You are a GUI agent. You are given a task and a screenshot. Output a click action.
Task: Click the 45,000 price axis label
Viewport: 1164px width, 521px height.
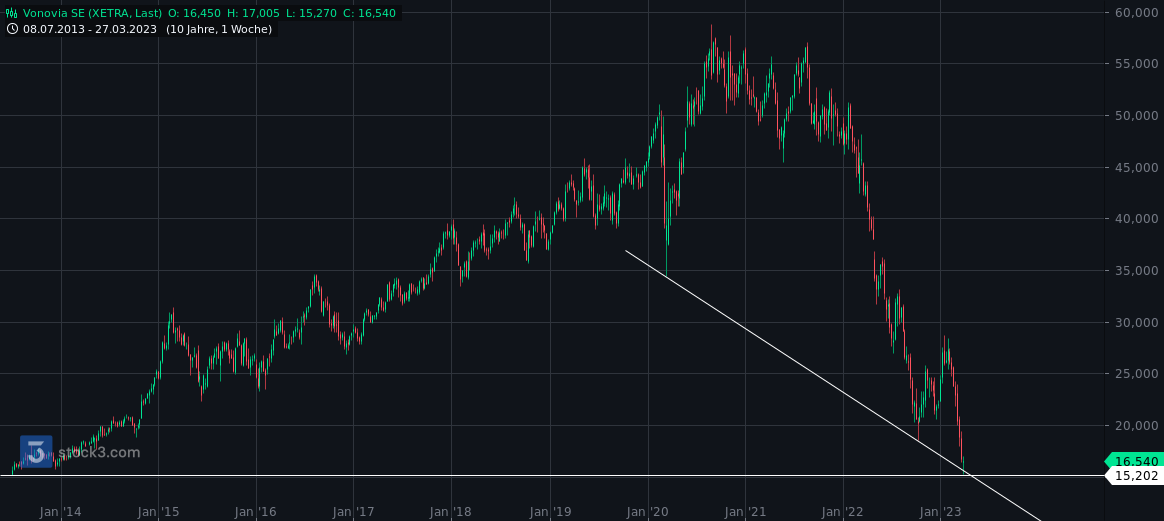(1137, 167)
